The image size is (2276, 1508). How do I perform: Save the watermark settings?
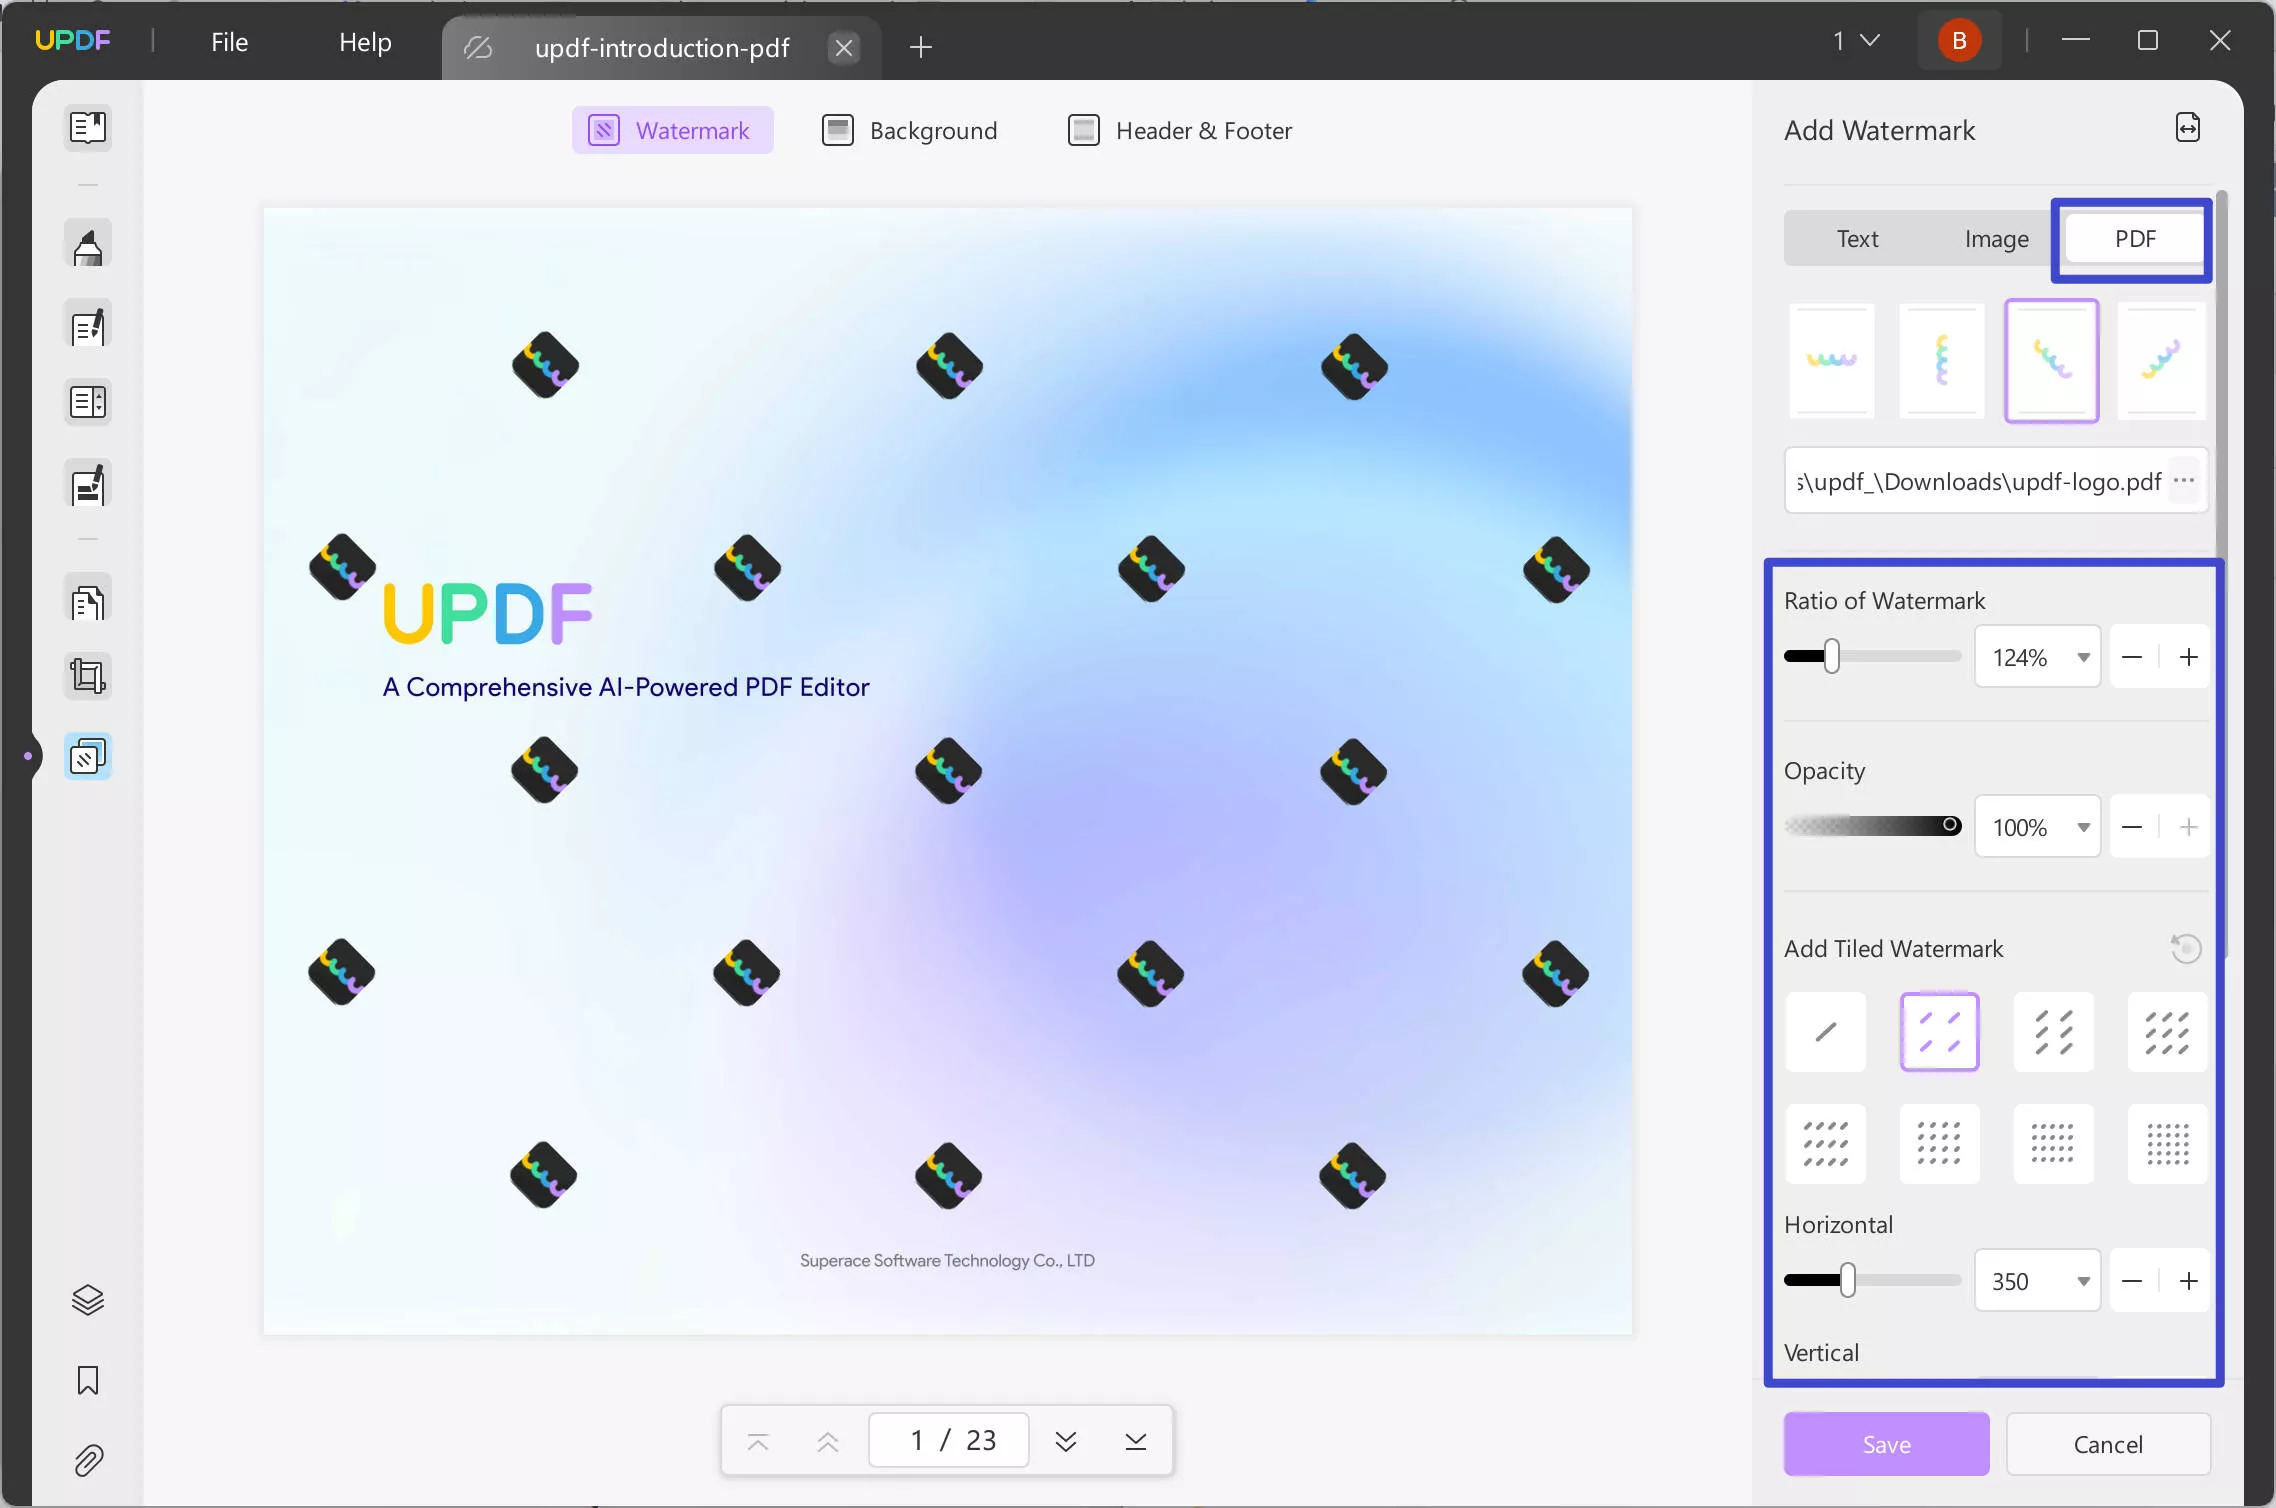1886,1443
